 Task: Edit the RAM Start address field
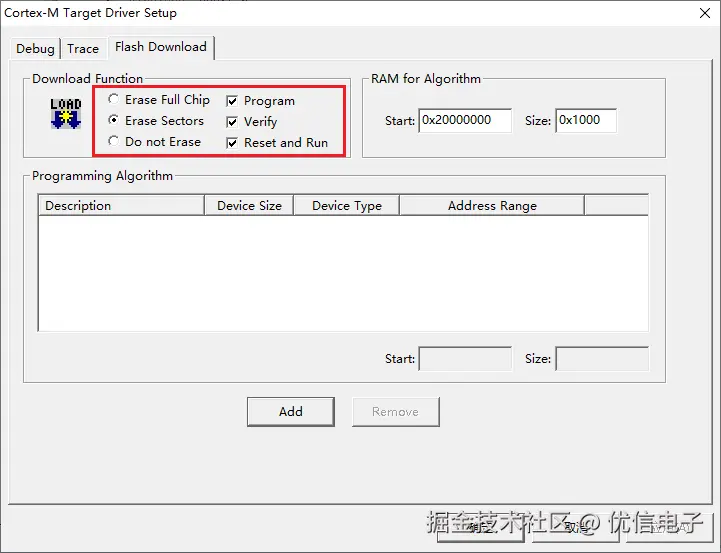coord(465,120)
